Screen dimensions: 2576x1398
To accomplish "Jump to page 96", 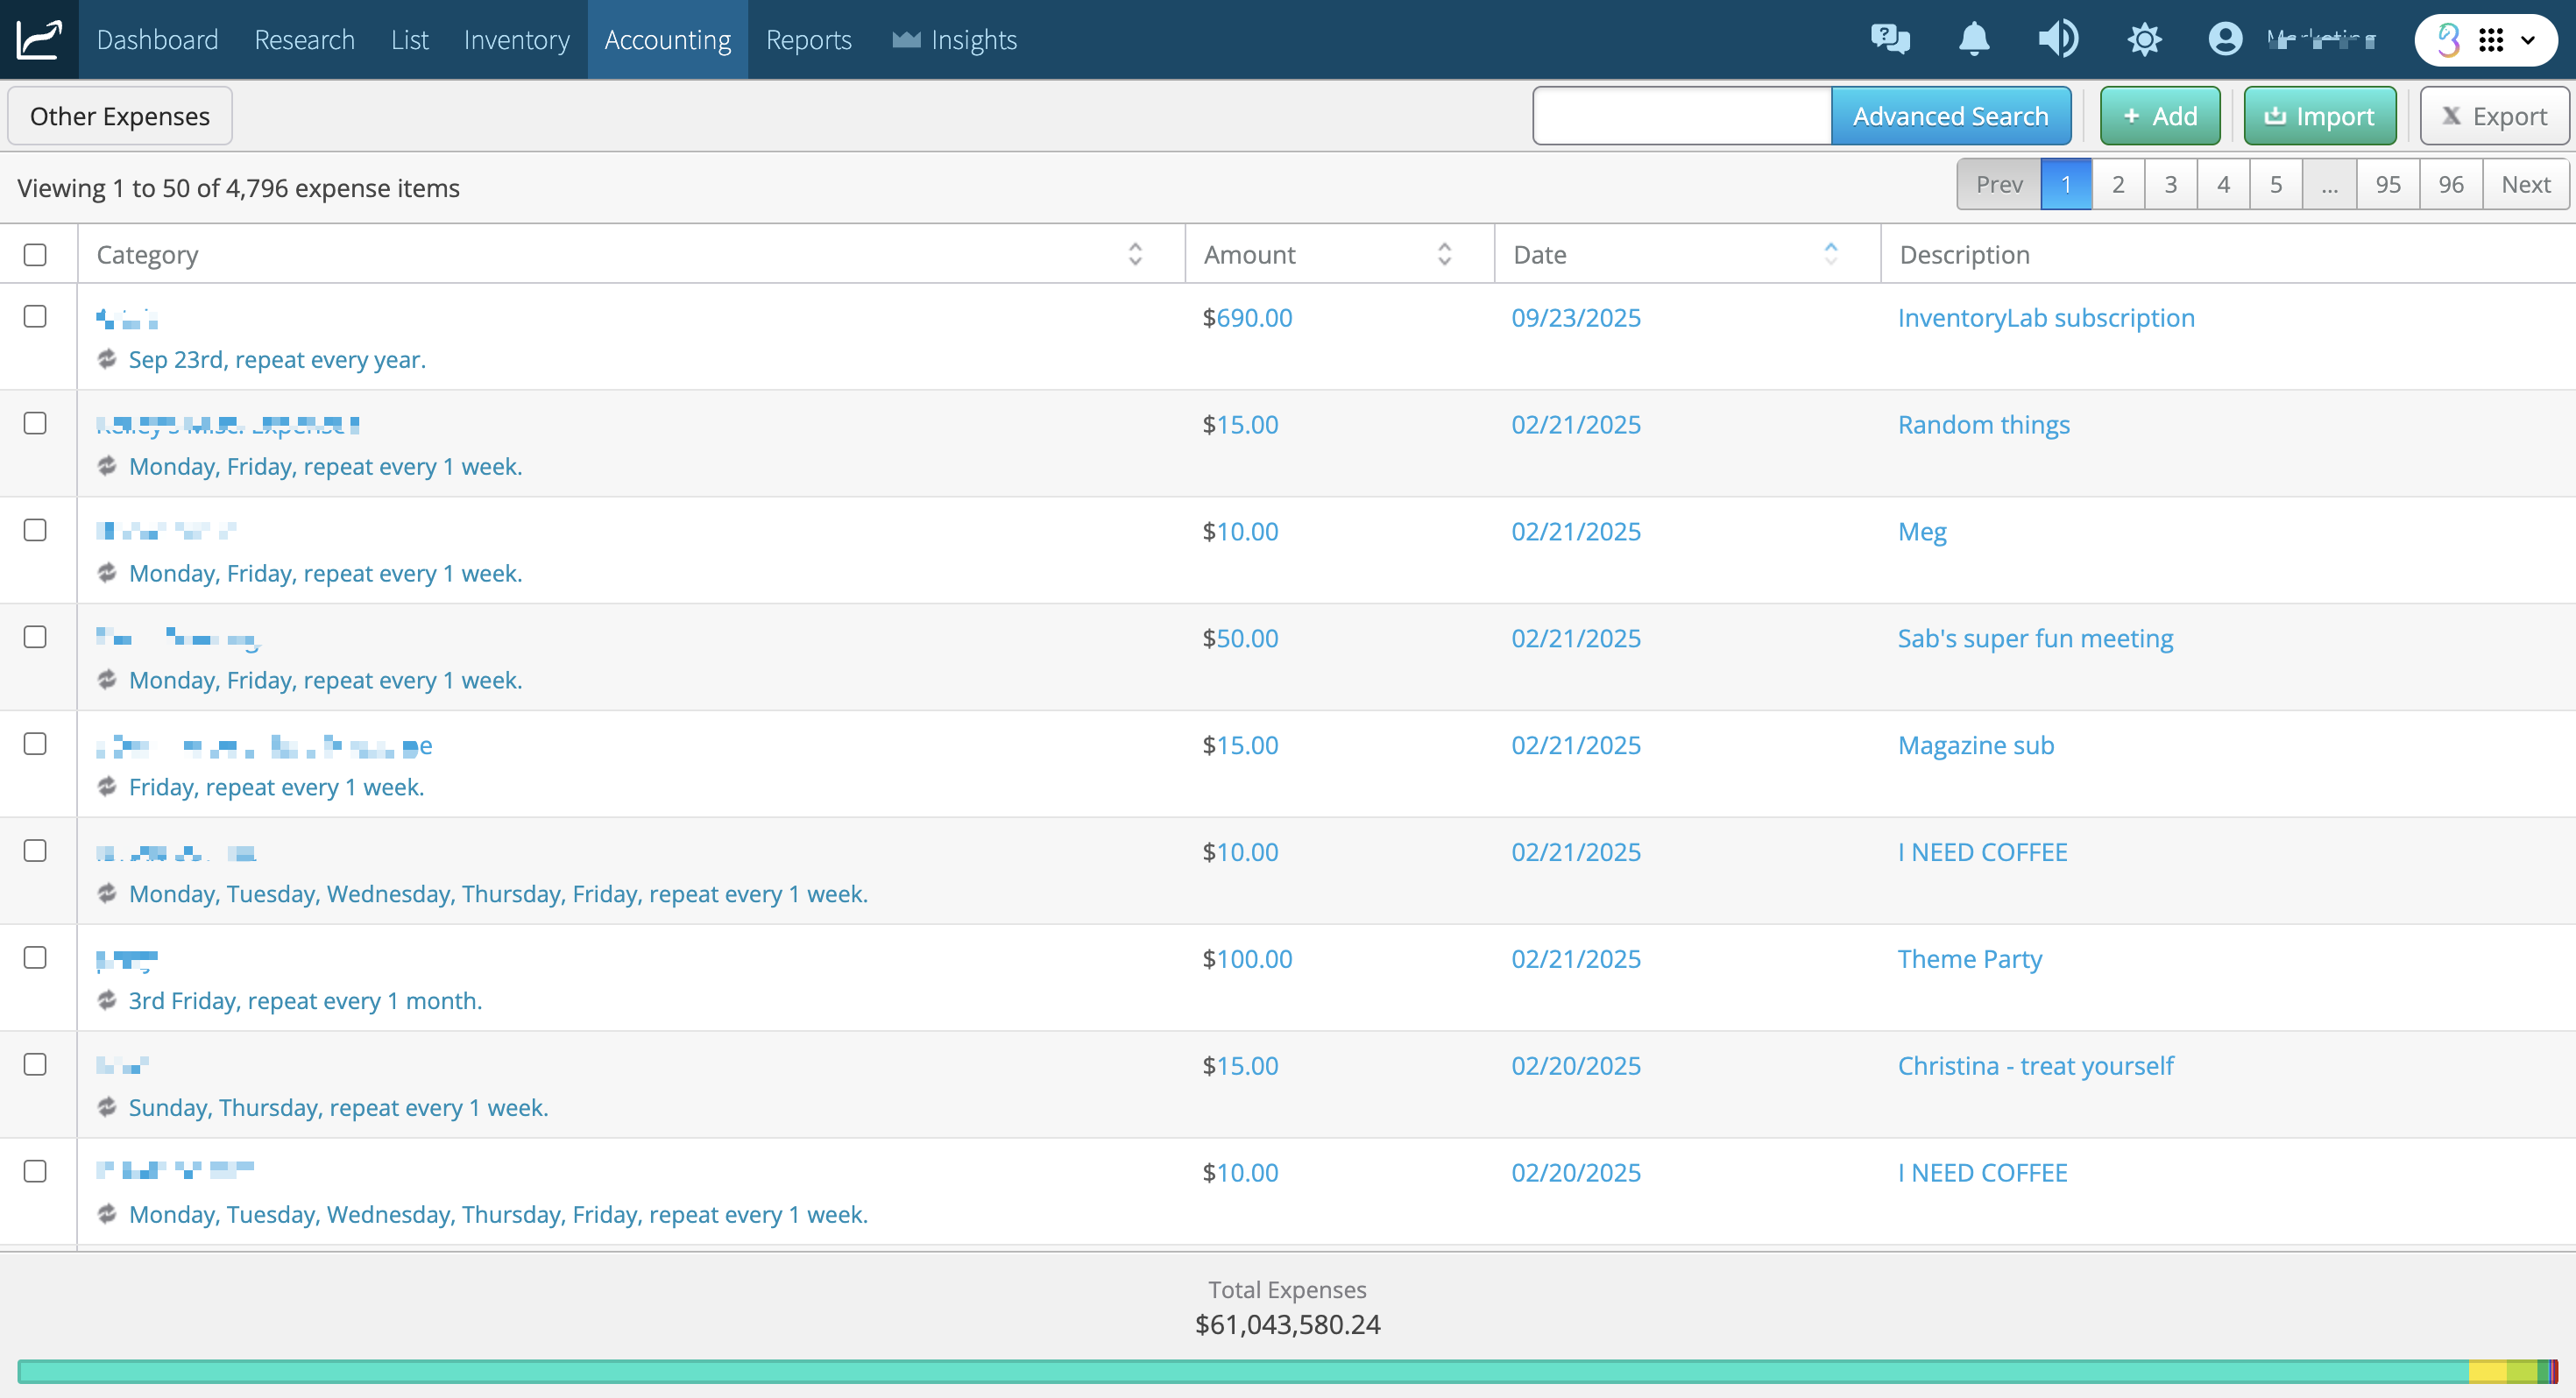I will click(x=2450, y=184).
